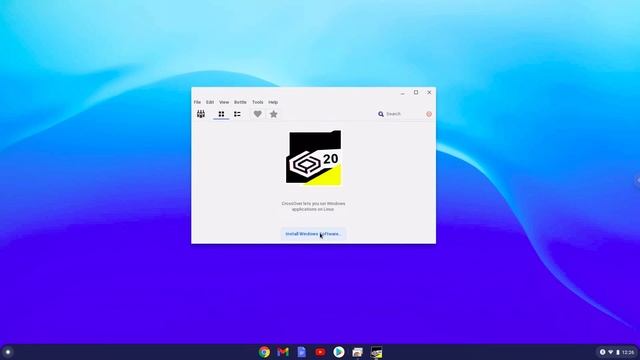
Task: Open the Edit menu
Action: [210, 102]
